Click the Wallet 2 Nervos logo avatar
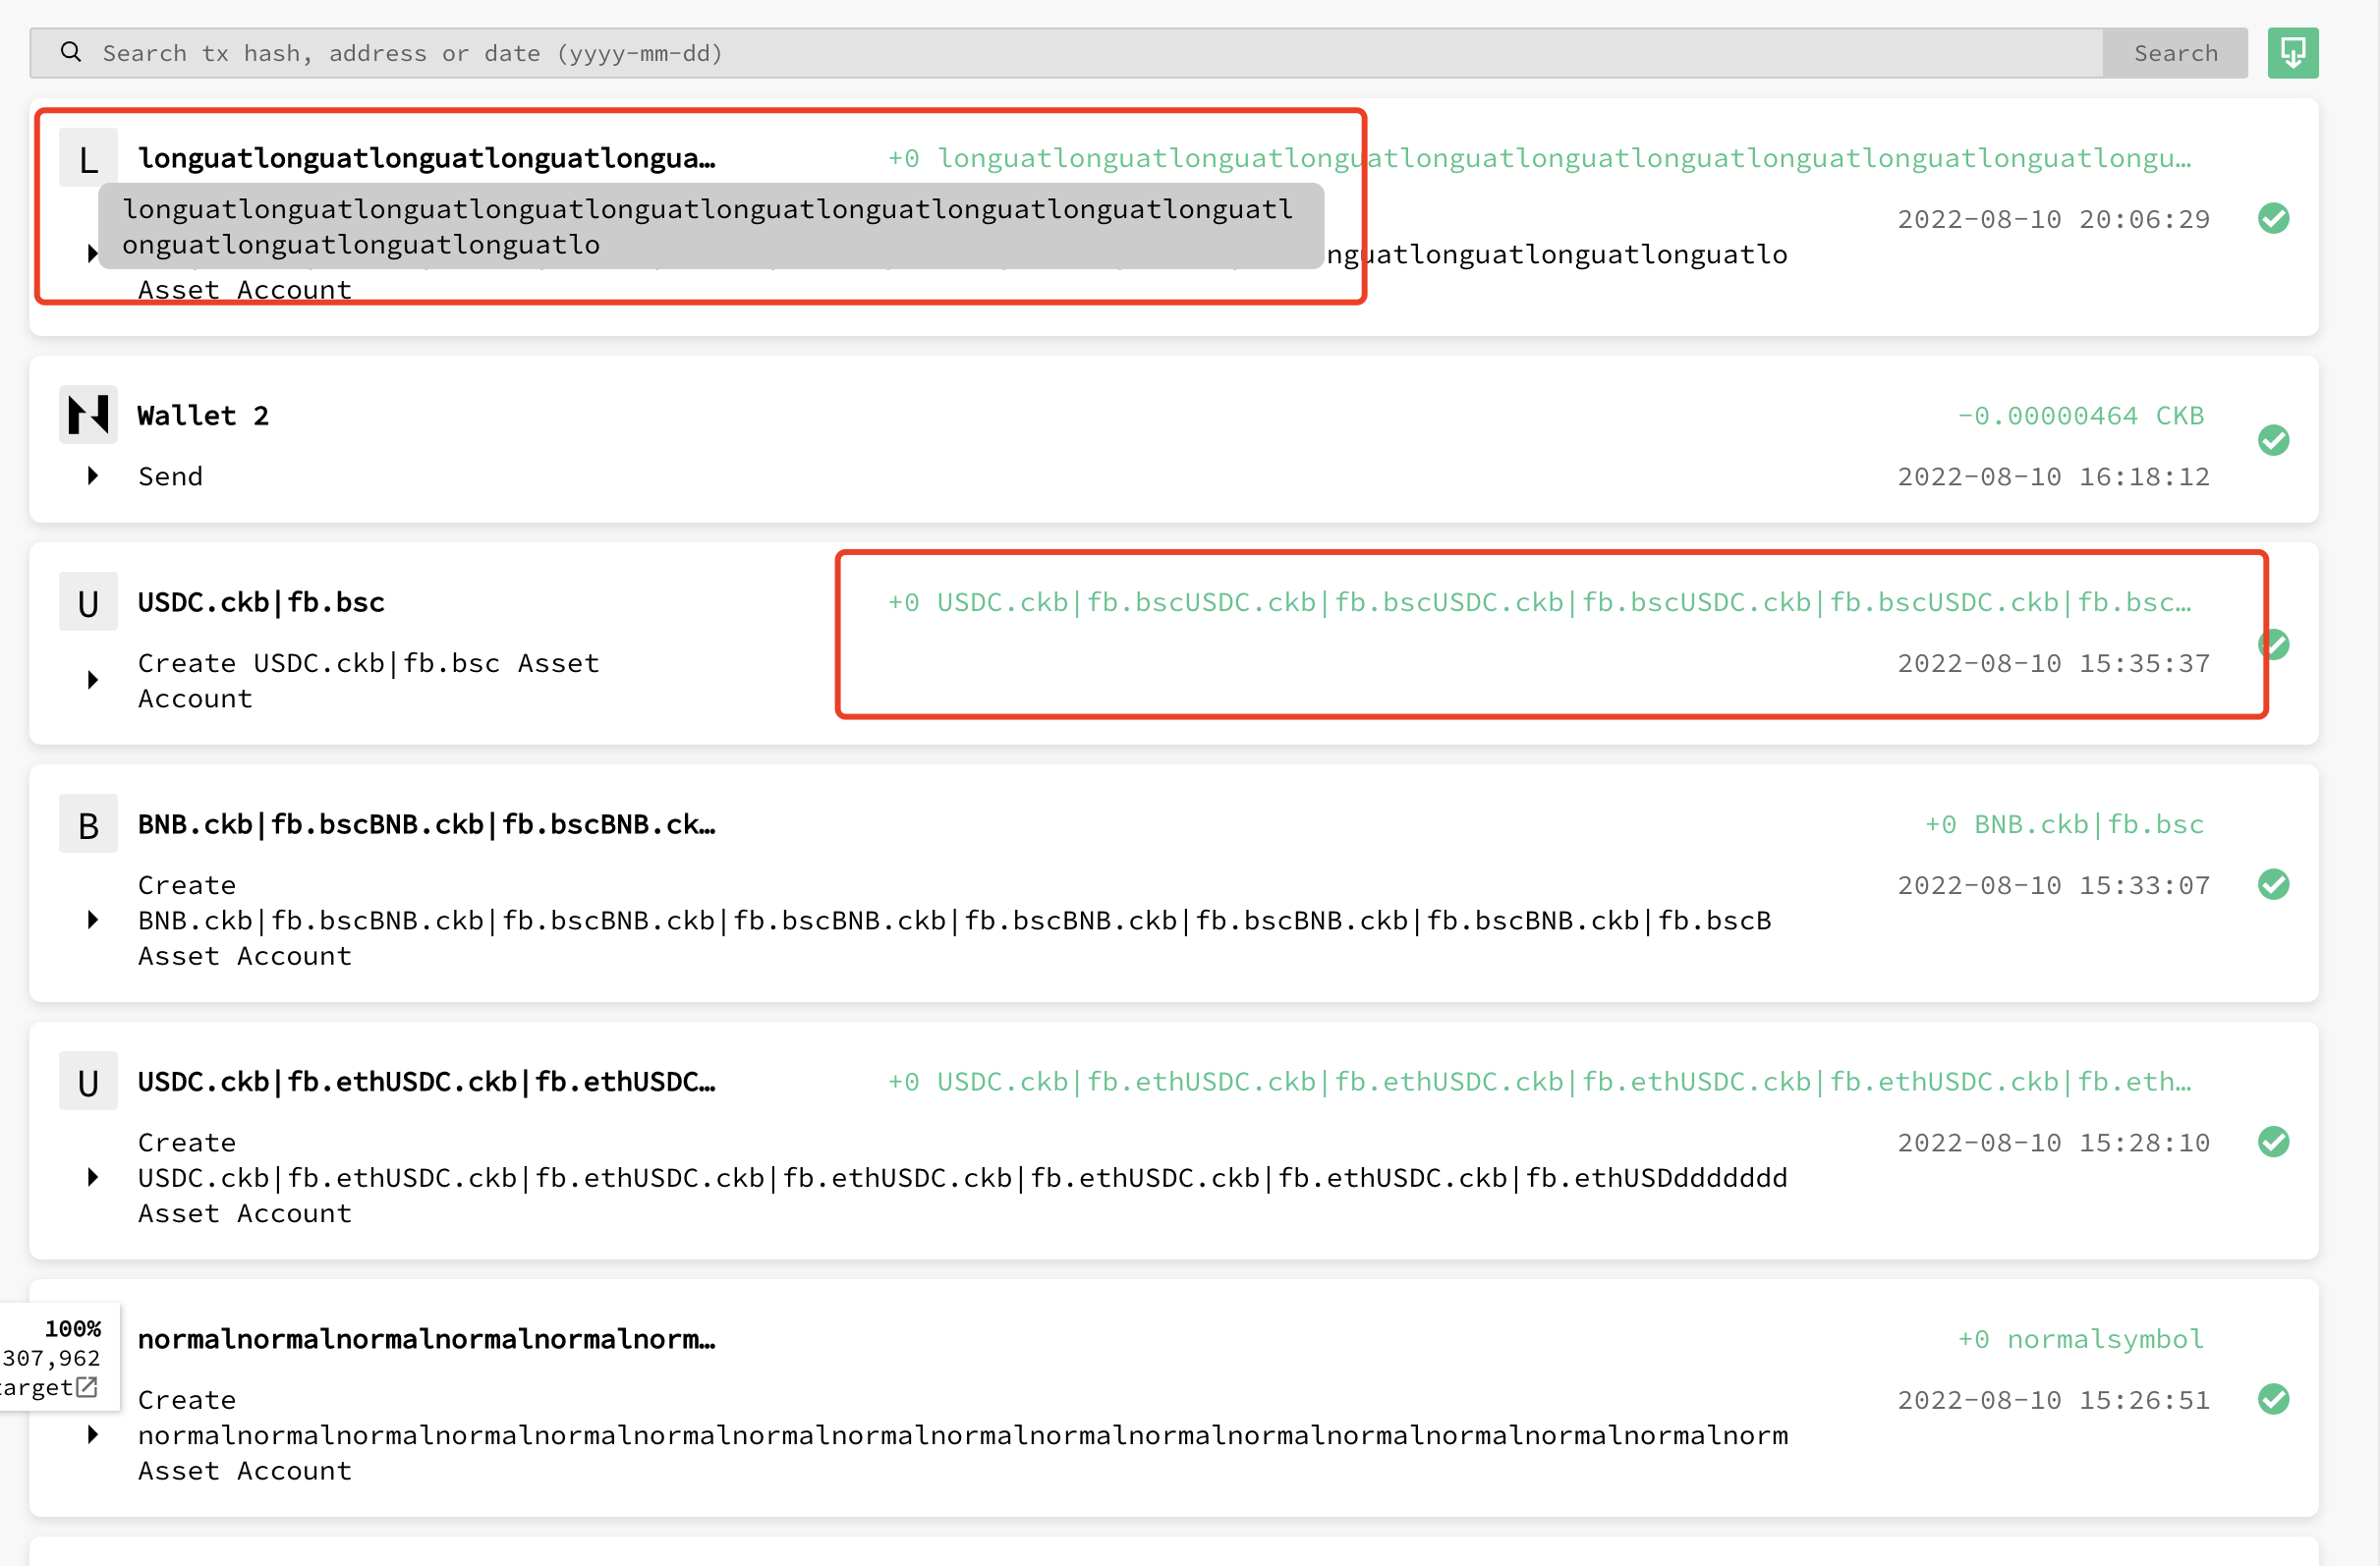Screen dimensions: 2380x1566 [88, 414]
